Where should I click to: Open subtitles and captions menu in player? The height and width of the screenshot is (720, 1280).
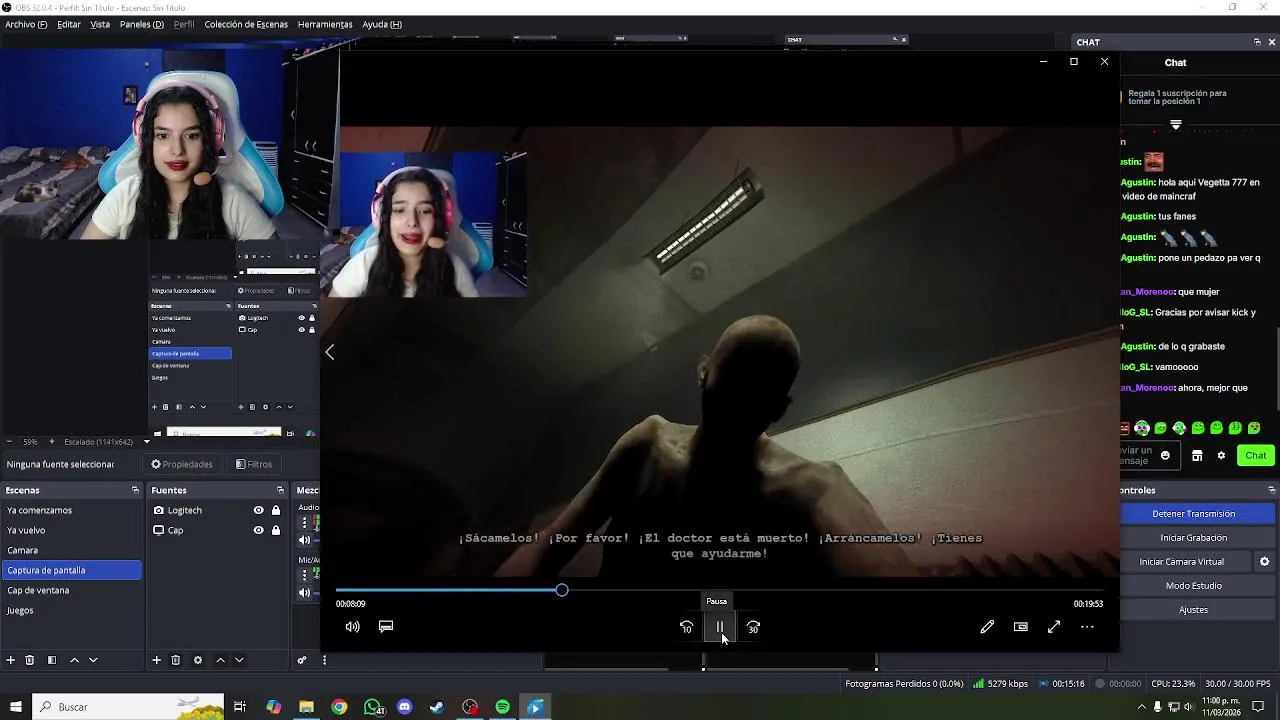[386, 627]
